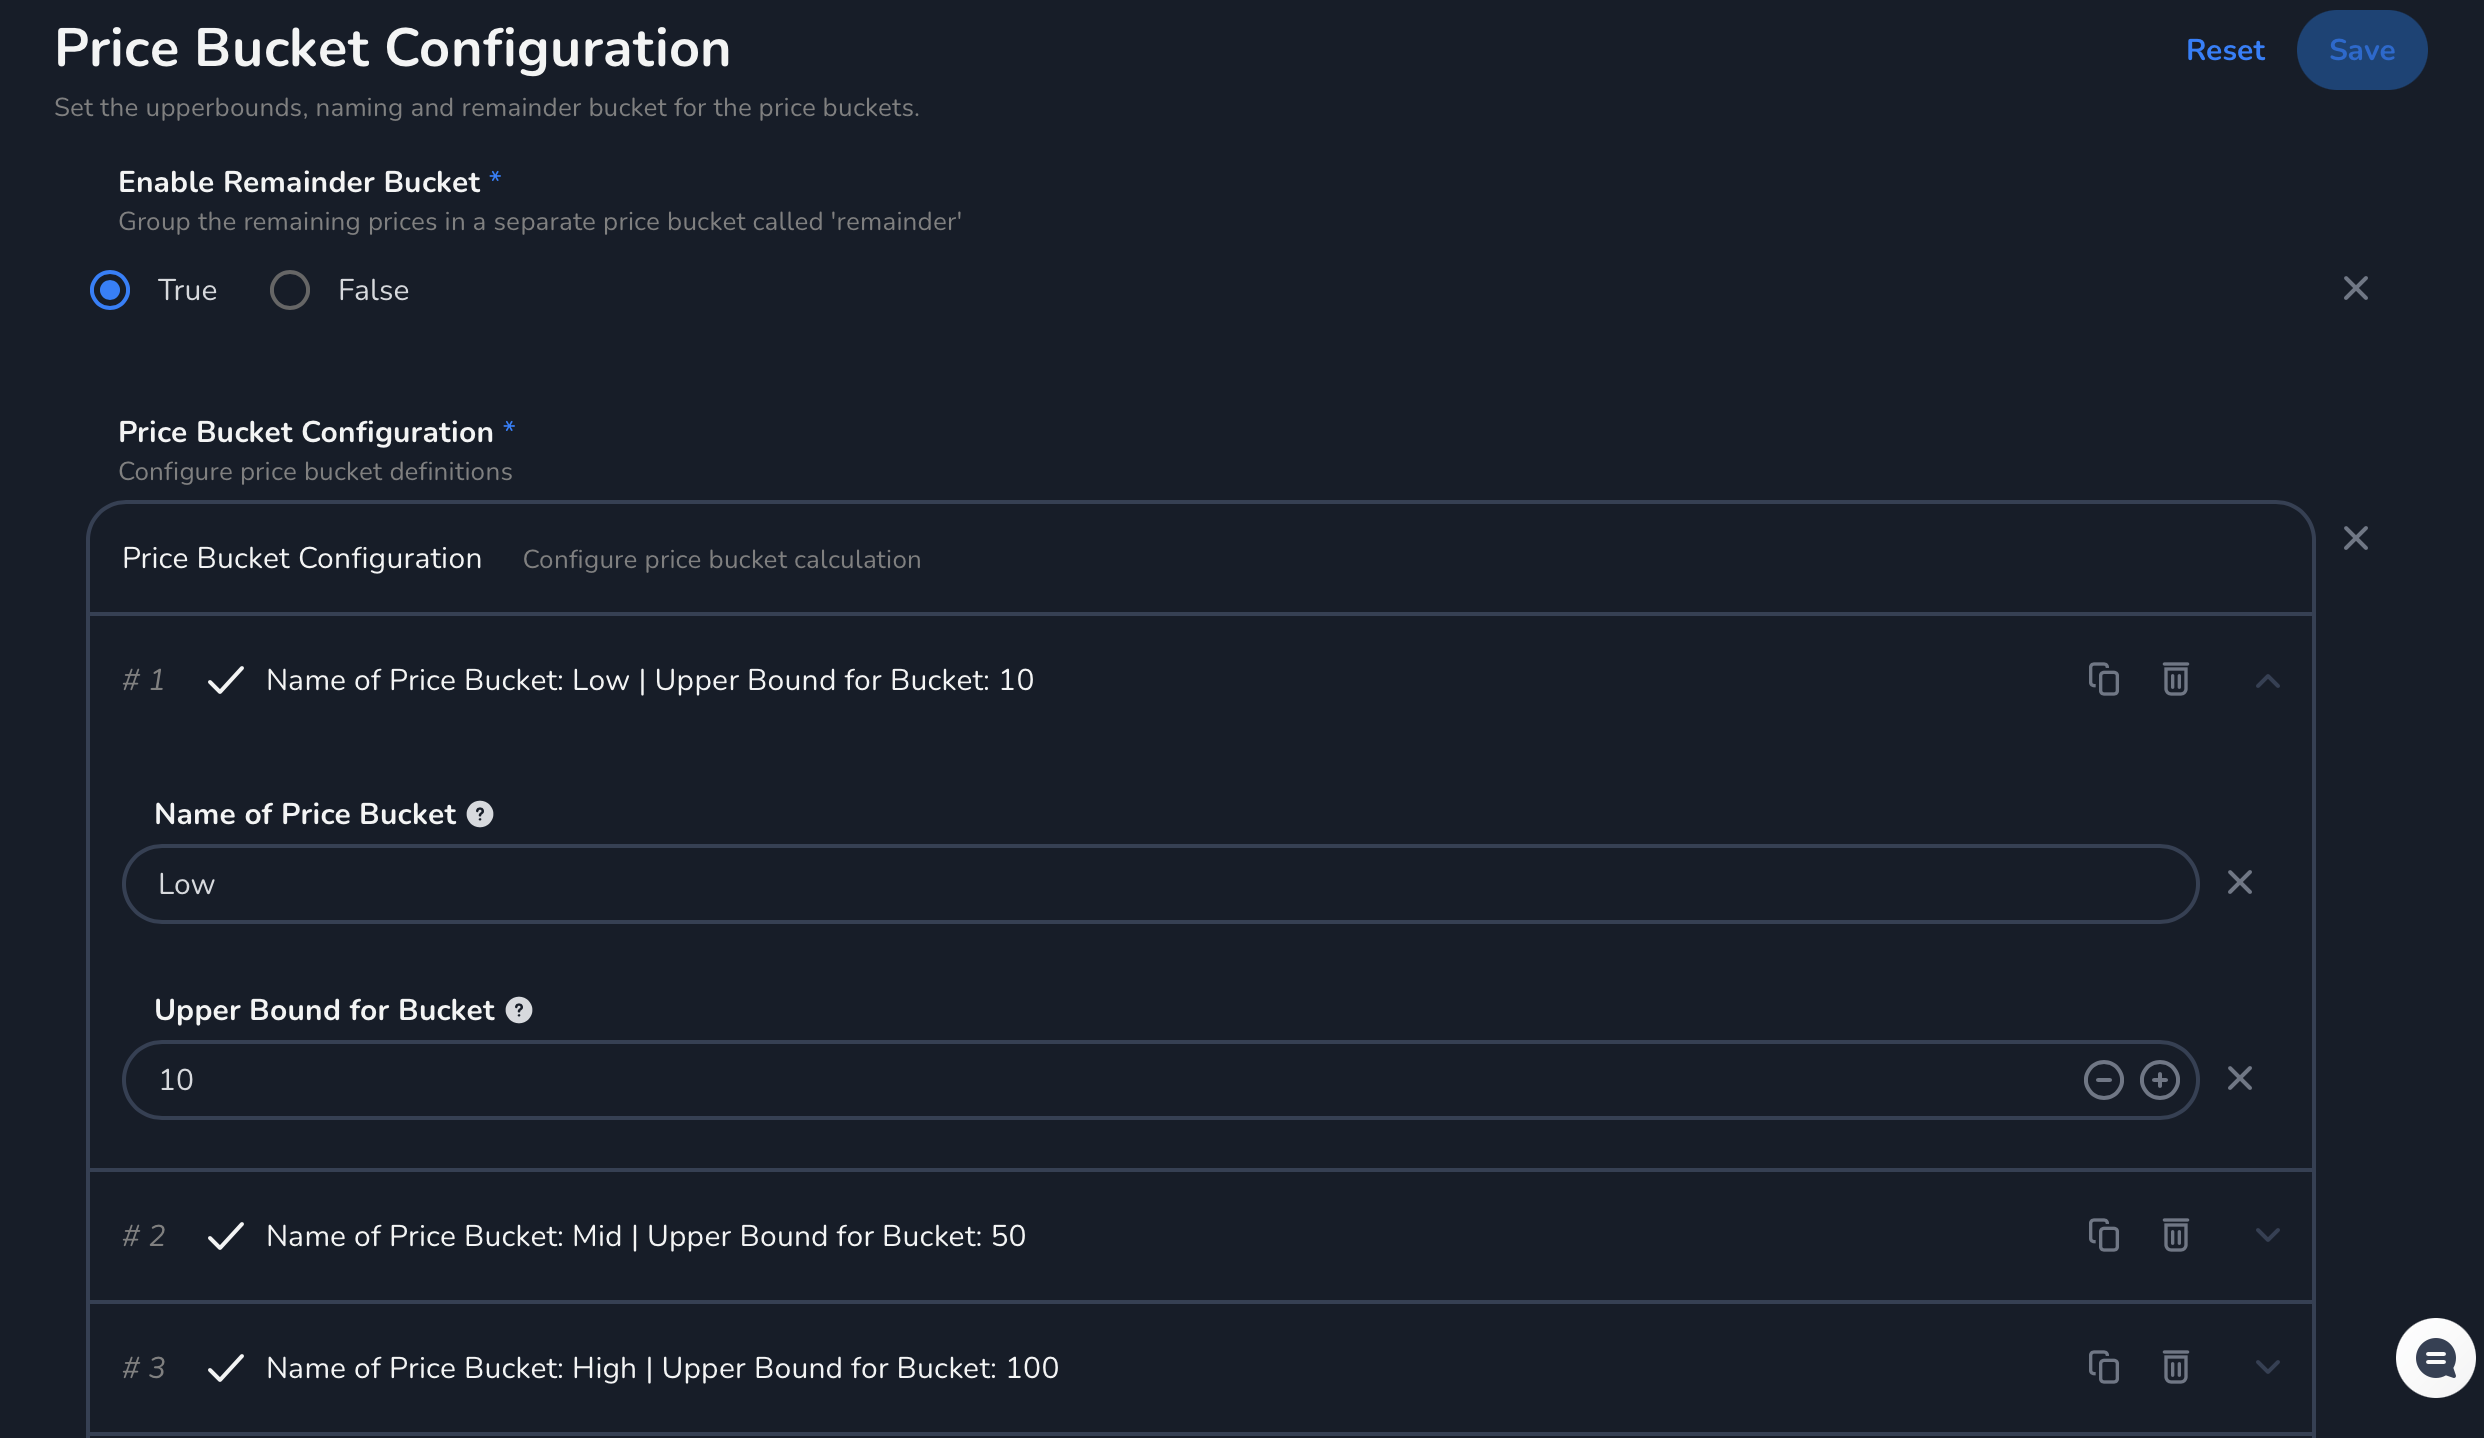Viewport: 2484px width, 1438px height.
Task: Expand bucket #3 High section
Action: click(x=2267, y=1368)
